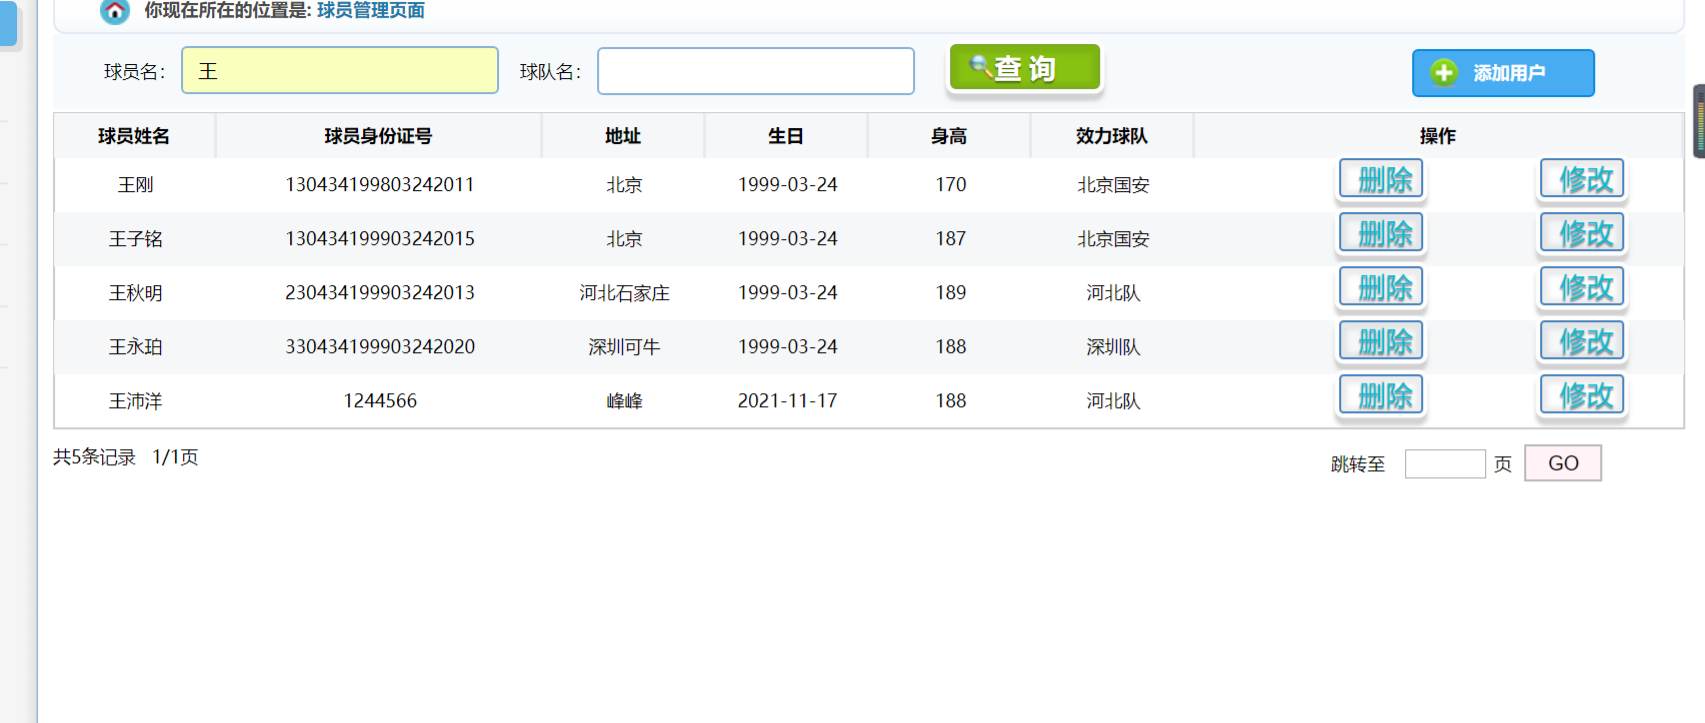Delete the player 王刚

[x=1381, y=180]
